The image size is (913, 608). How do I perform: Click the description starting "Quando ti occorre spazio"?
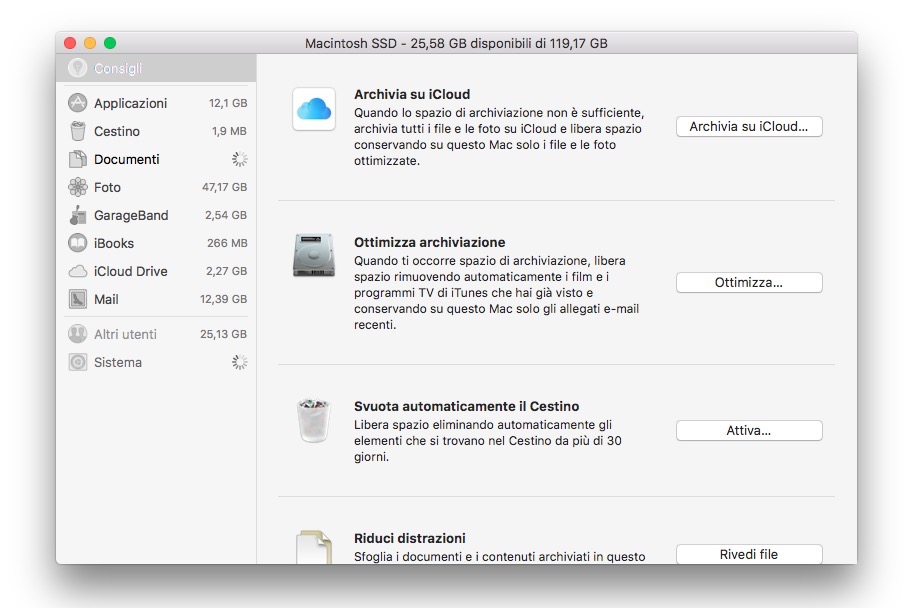(497, 292)
